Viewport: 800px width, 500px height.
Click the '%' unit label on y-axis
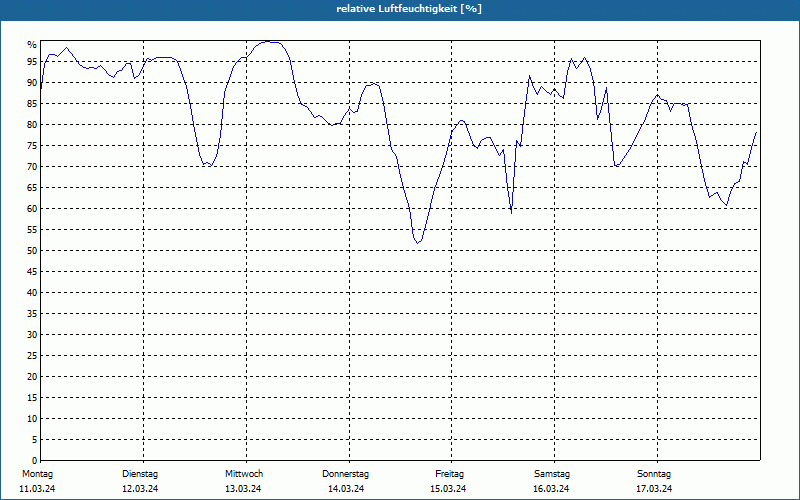click(32, 45)
